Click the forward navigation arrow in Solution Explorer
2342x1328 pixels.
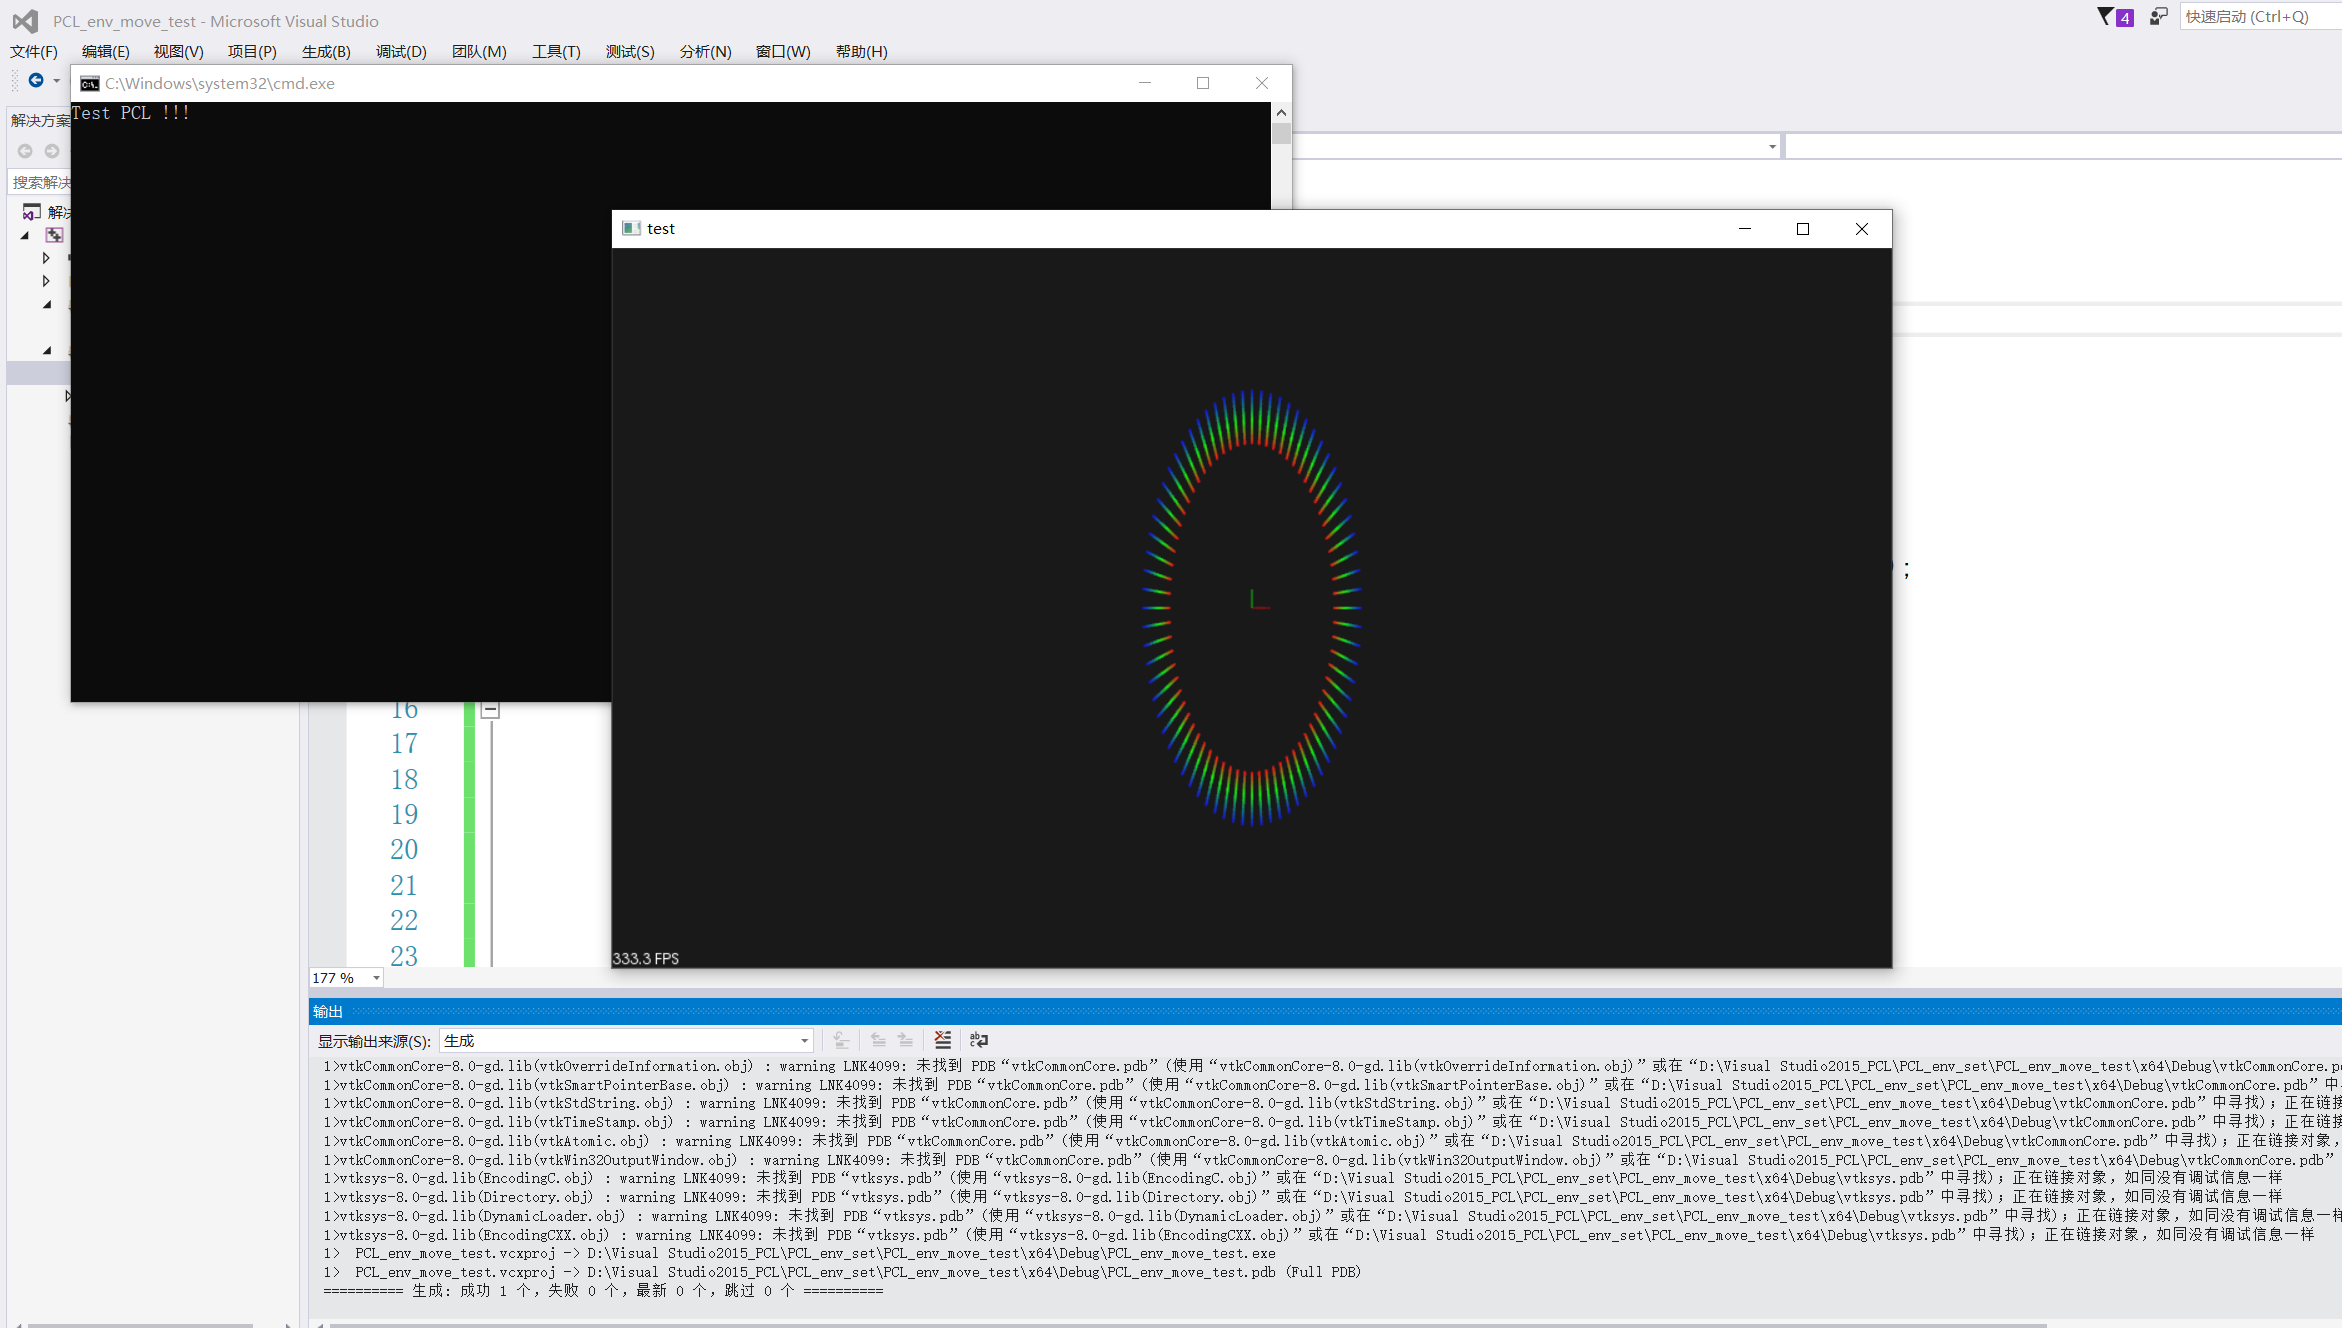(50, 150)
